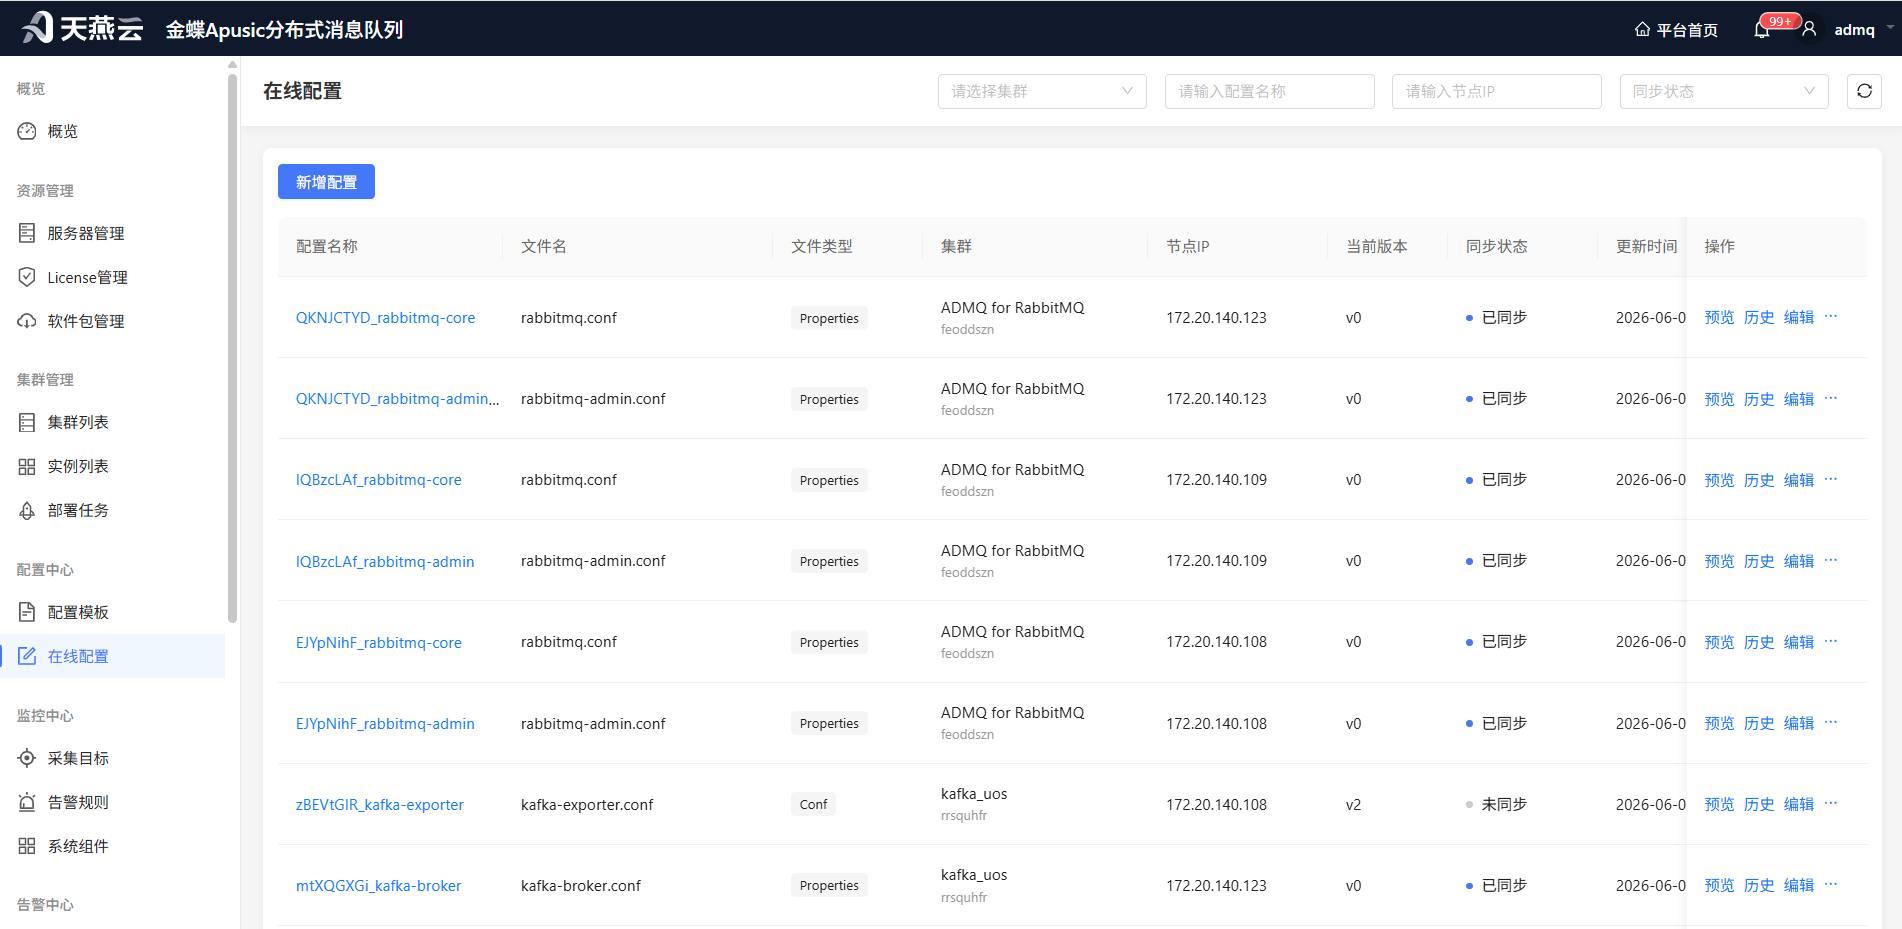Viewport: 1902px width, 929px height.
Task: Click the 未同步 status text
Action: (1503, 804)
